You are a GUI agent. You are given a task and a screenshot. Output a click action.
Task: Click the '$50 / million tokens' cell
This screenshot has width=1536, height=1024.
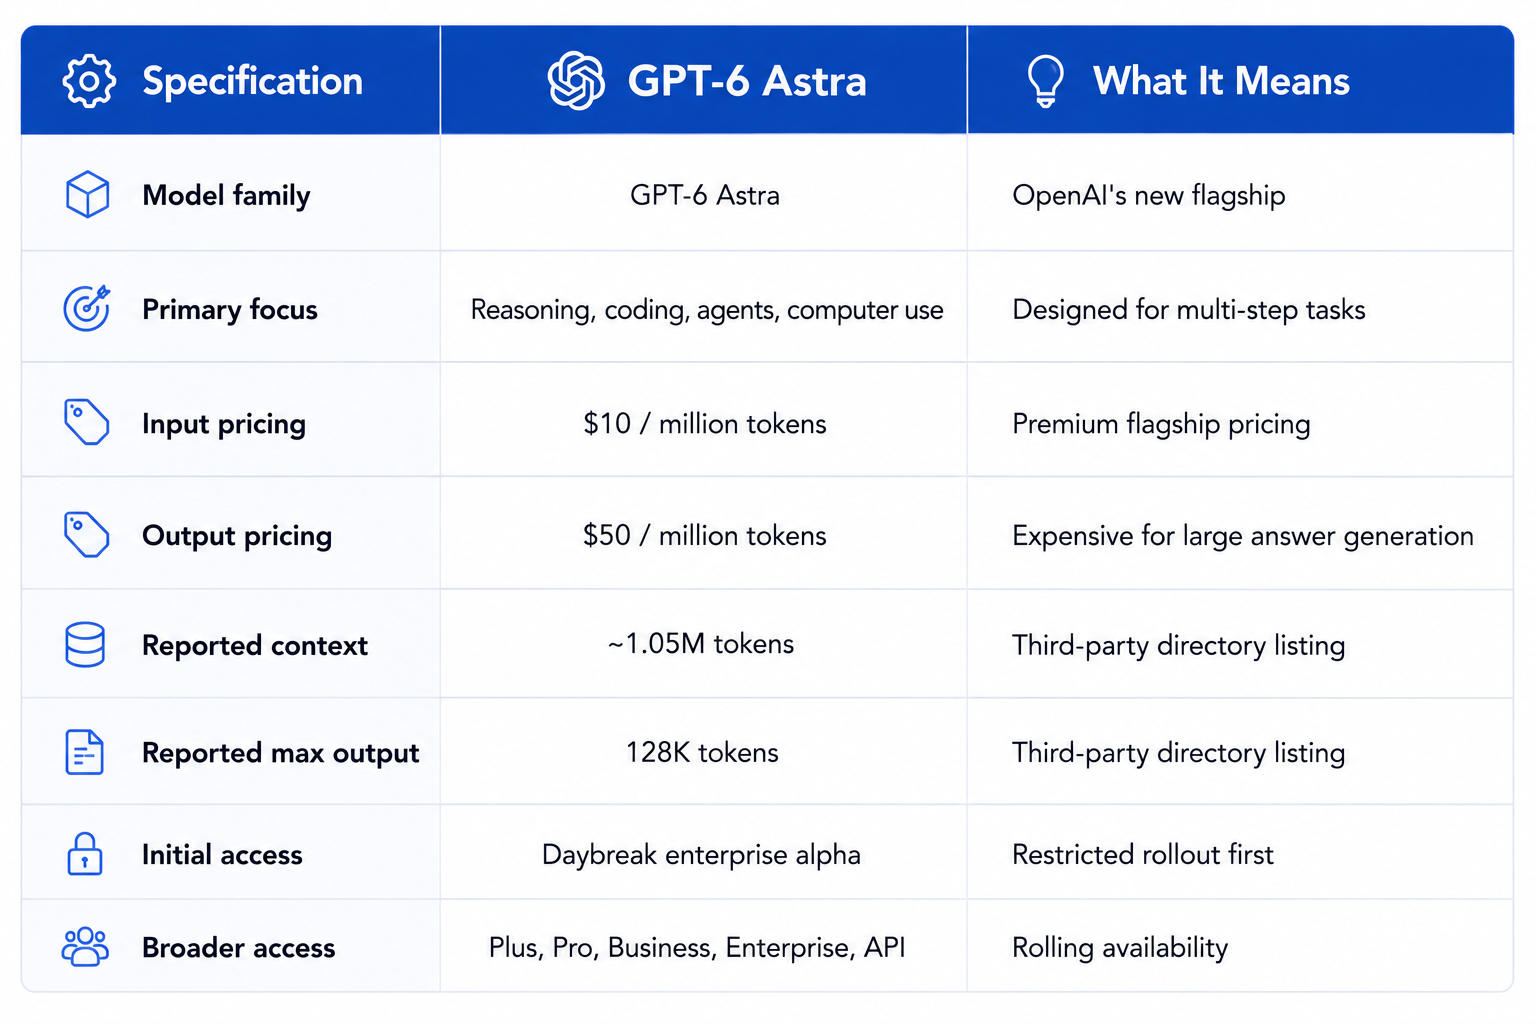pyautogui.click(x=705, y=536)
